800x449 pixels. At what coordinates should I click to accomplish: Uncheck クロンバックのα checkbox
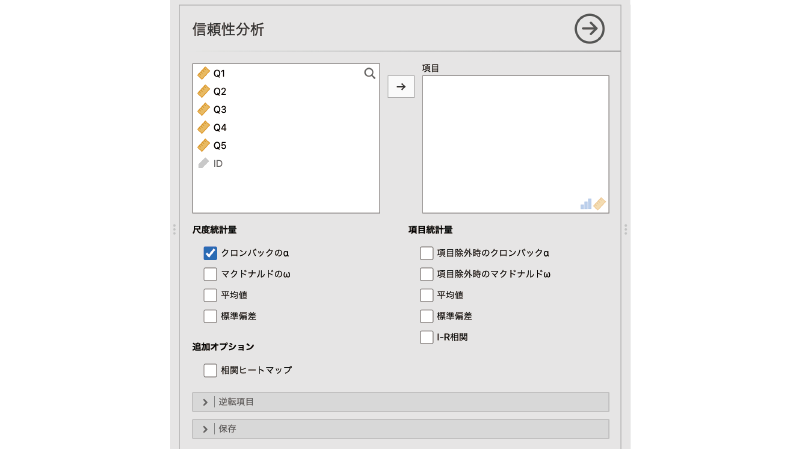(210, 254)
